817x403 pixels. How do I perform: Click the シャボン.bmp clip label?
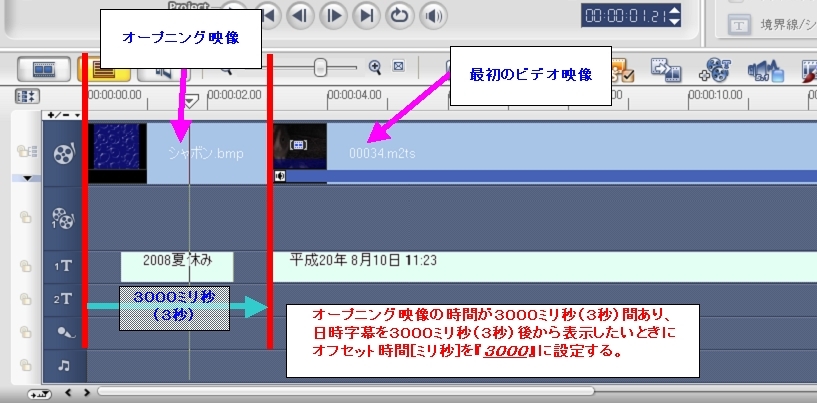click(206, 153)
